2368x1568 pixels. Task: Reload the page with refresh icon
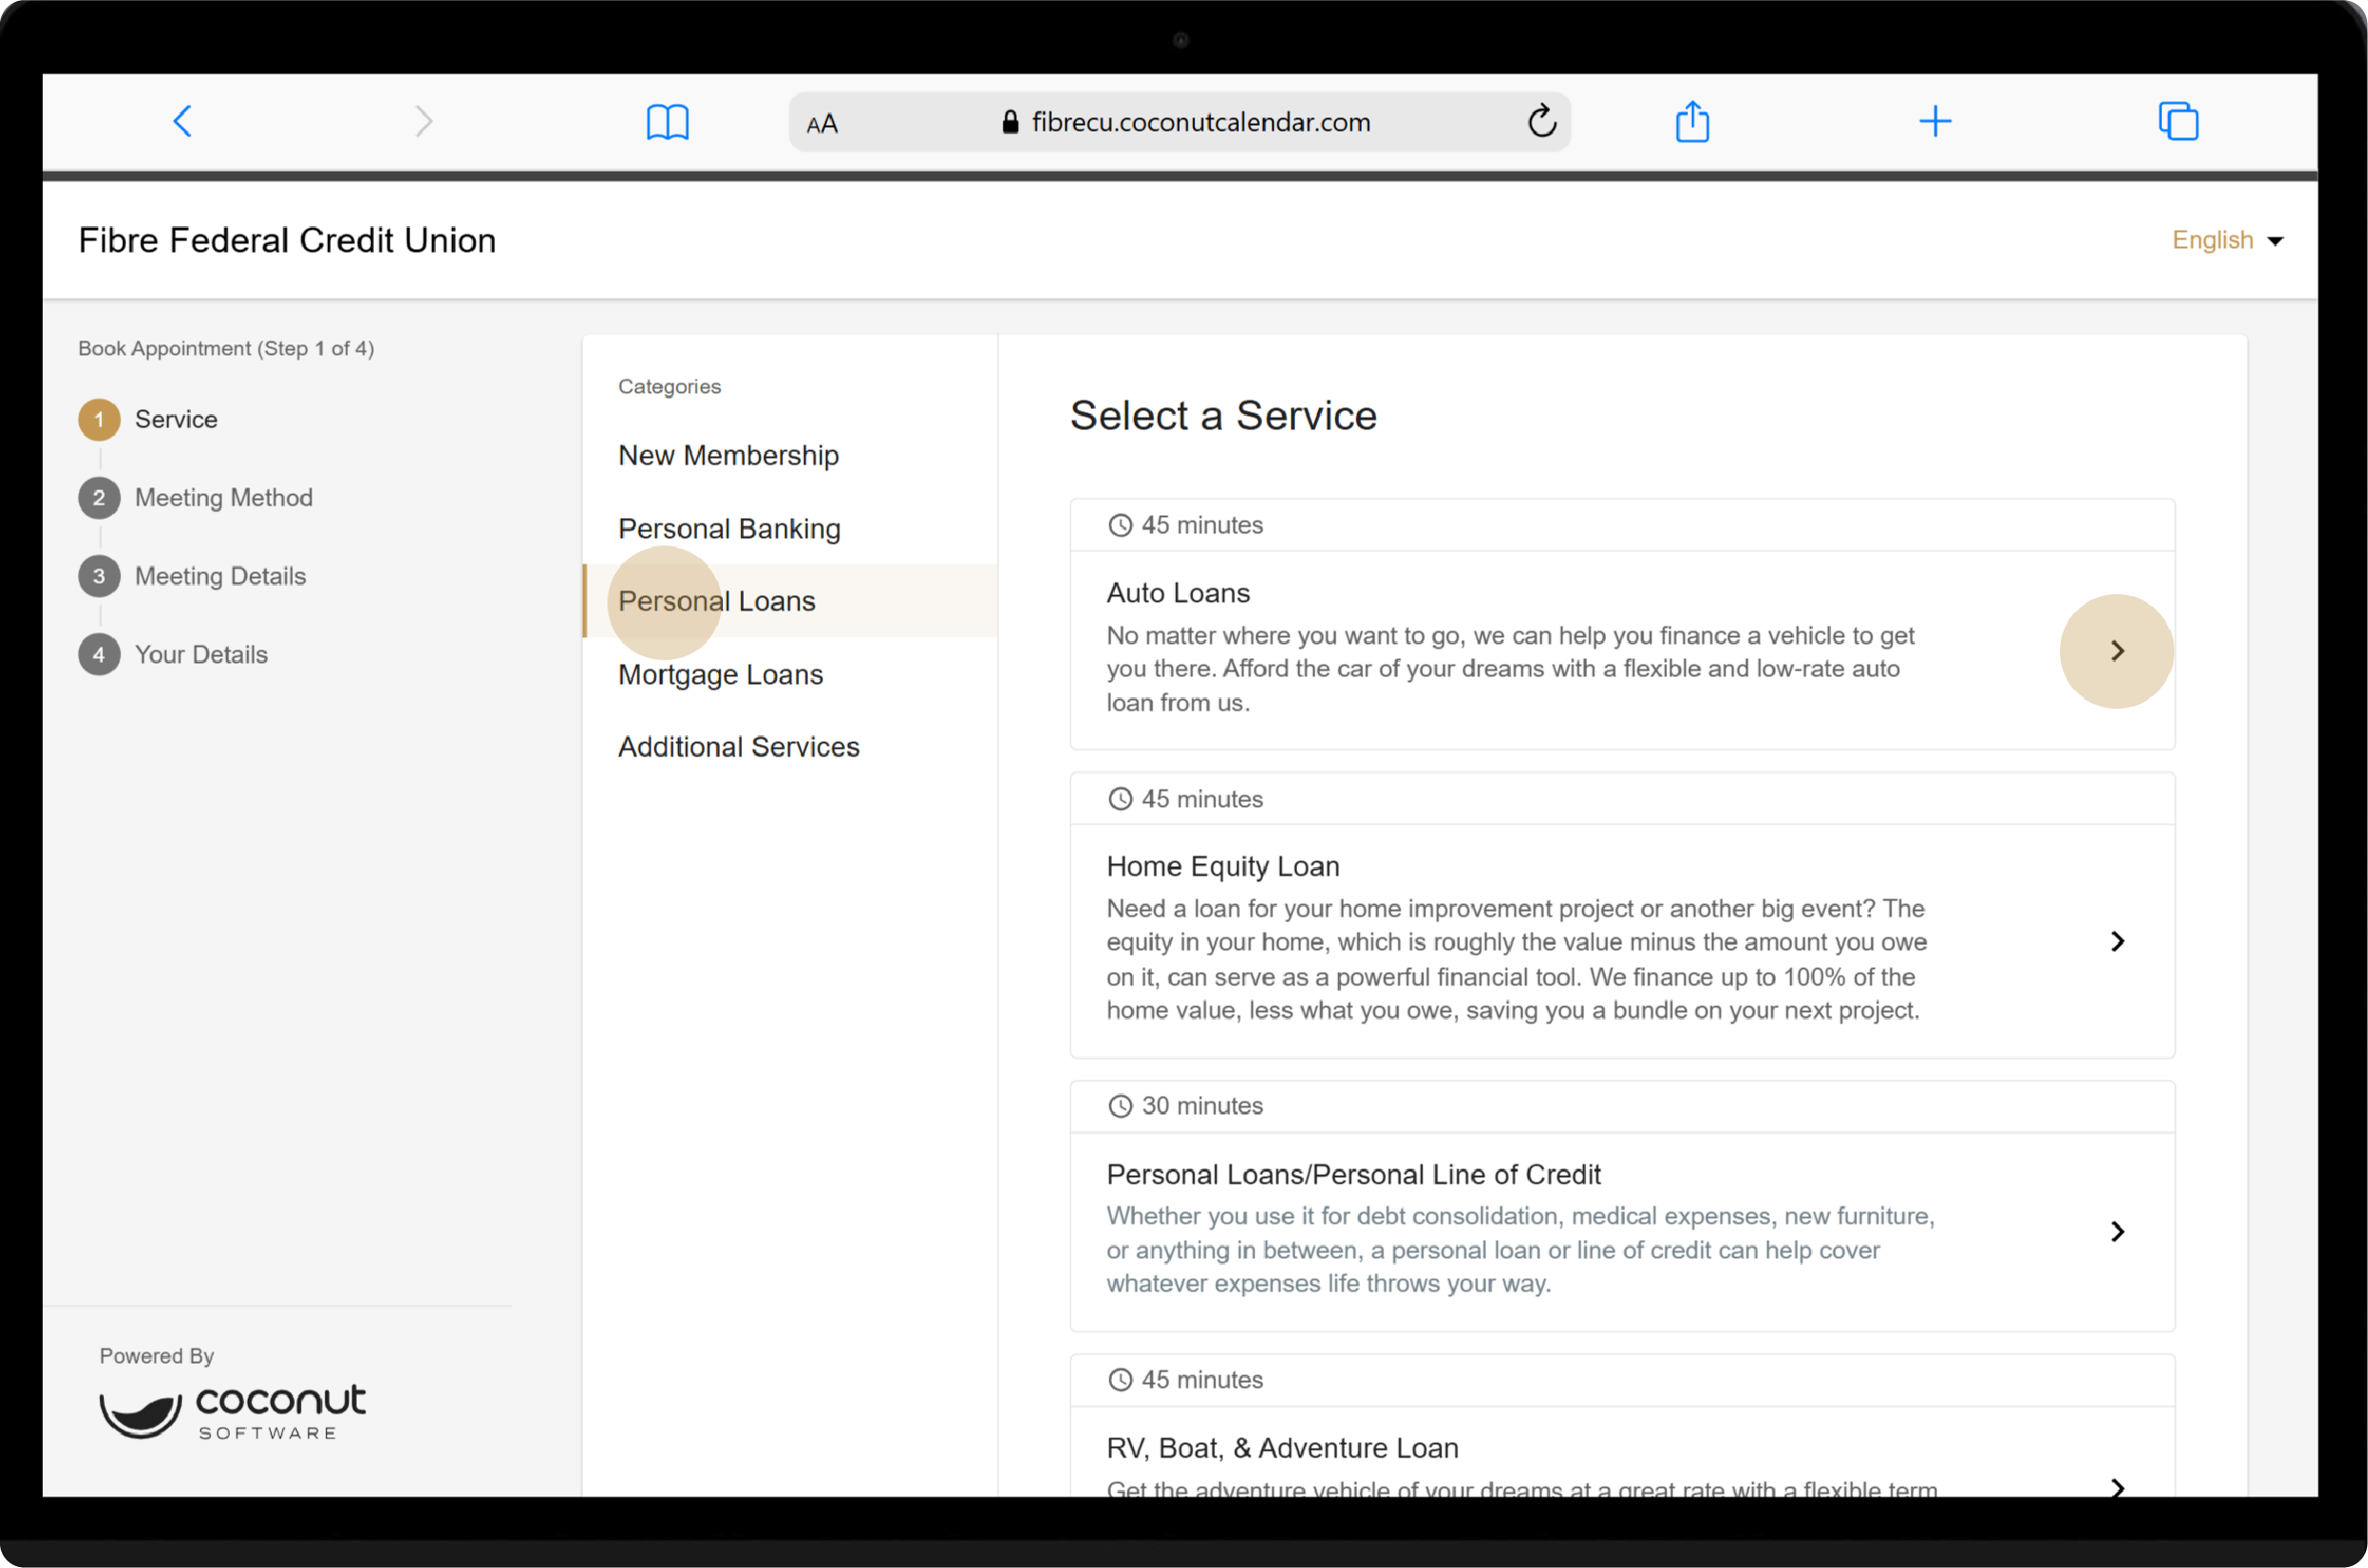[1542, 121]
